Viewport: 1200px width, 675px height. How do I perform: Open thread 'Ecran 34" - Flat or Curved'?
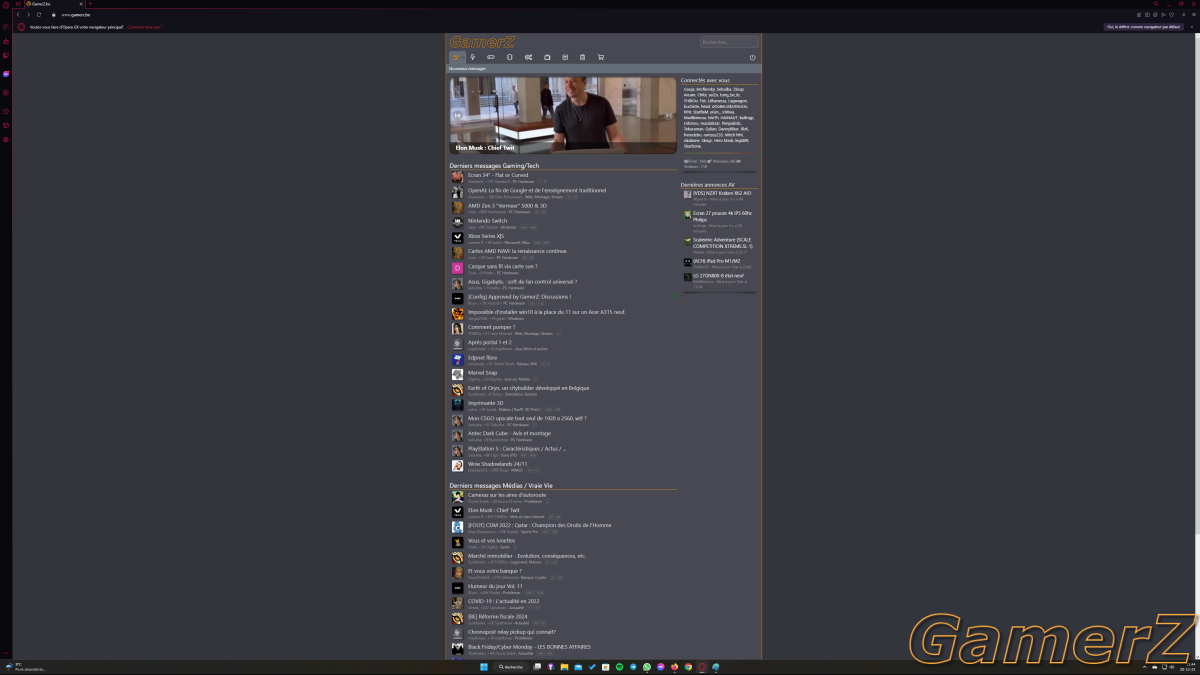497,175
